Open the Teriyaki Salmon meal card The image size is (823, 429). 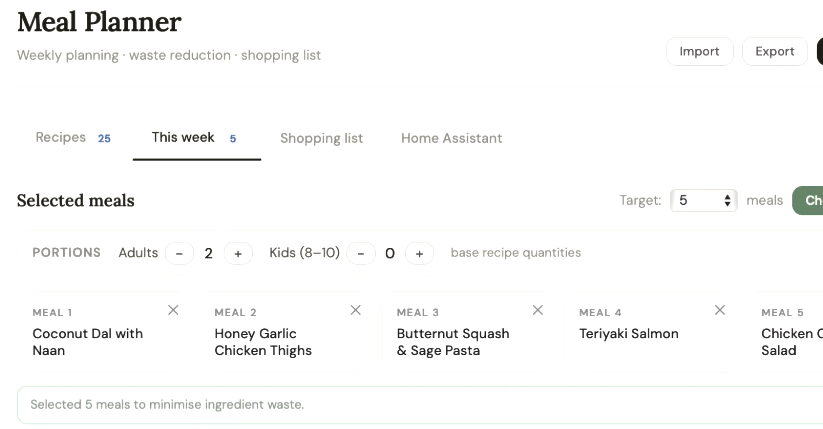650,332
